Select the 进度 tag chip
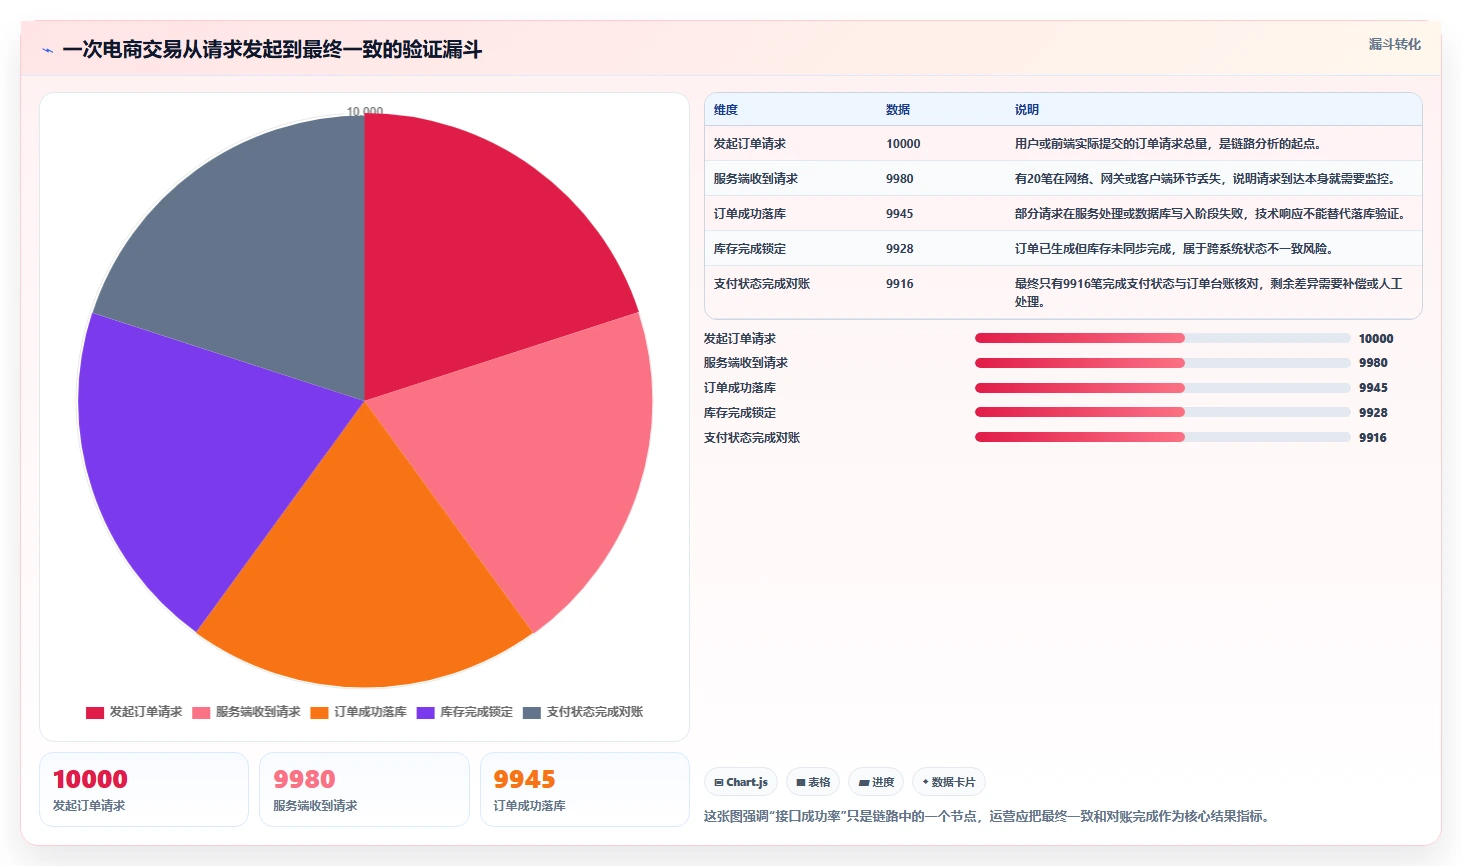 click(x=876, y=782)
